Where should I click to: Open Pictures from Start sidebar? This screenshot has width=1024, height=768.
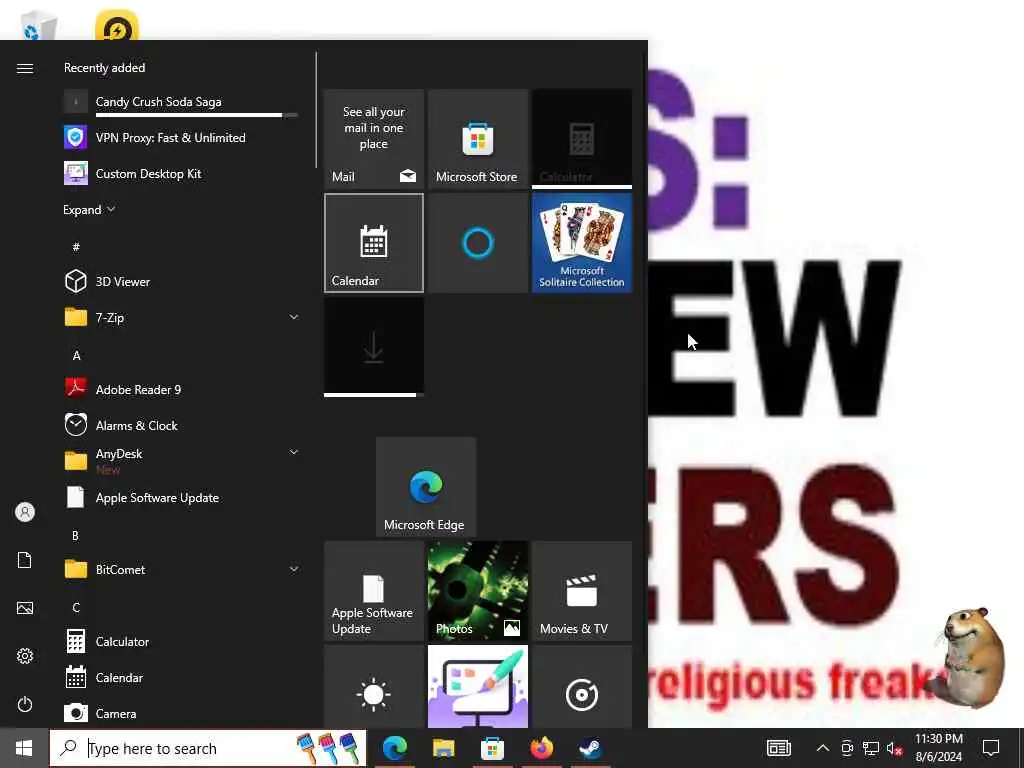point(25,608)
